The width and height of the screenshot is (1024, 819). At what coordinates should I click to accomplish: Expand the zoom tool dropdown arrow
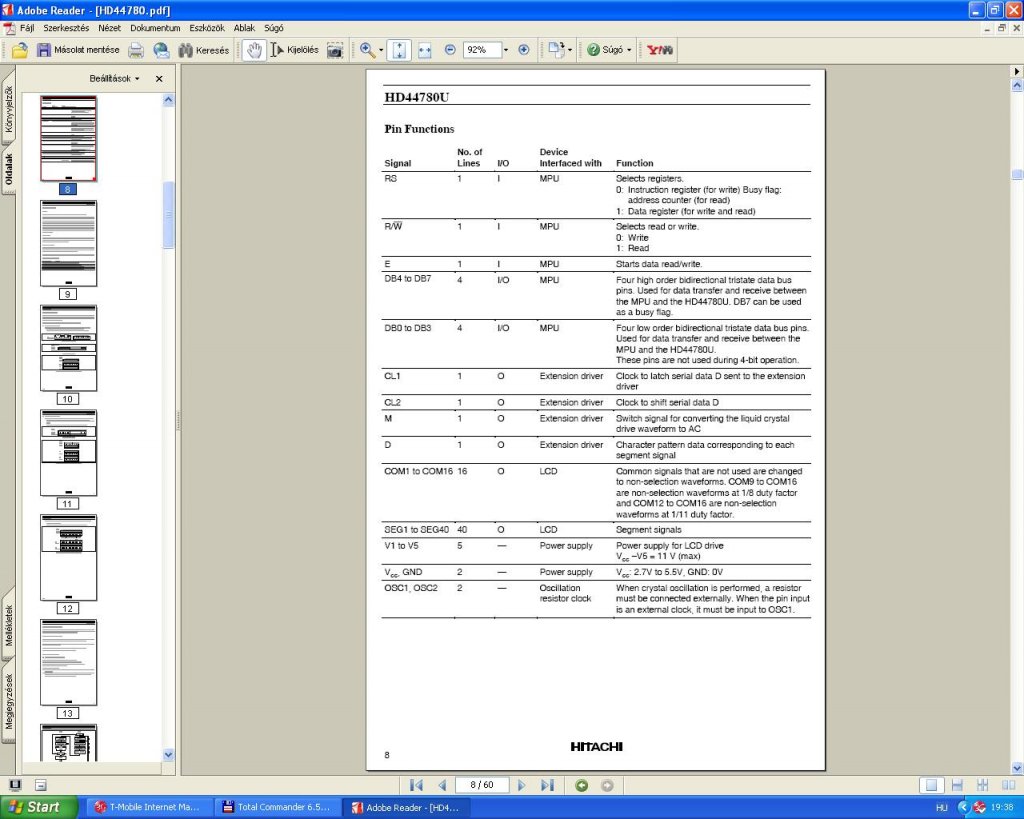click(381, 50)
